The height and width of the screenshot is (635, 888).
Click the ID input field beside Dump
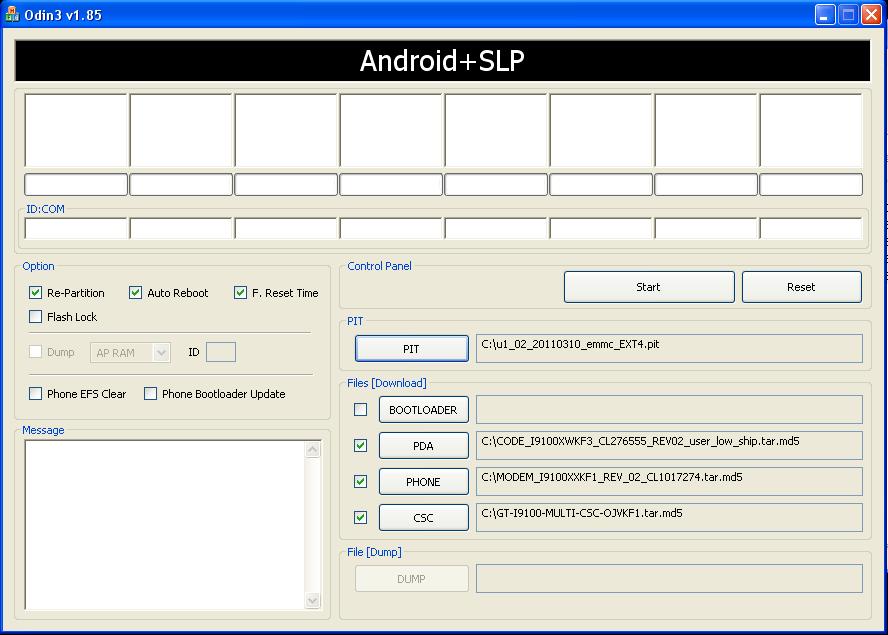coord(221,352)
